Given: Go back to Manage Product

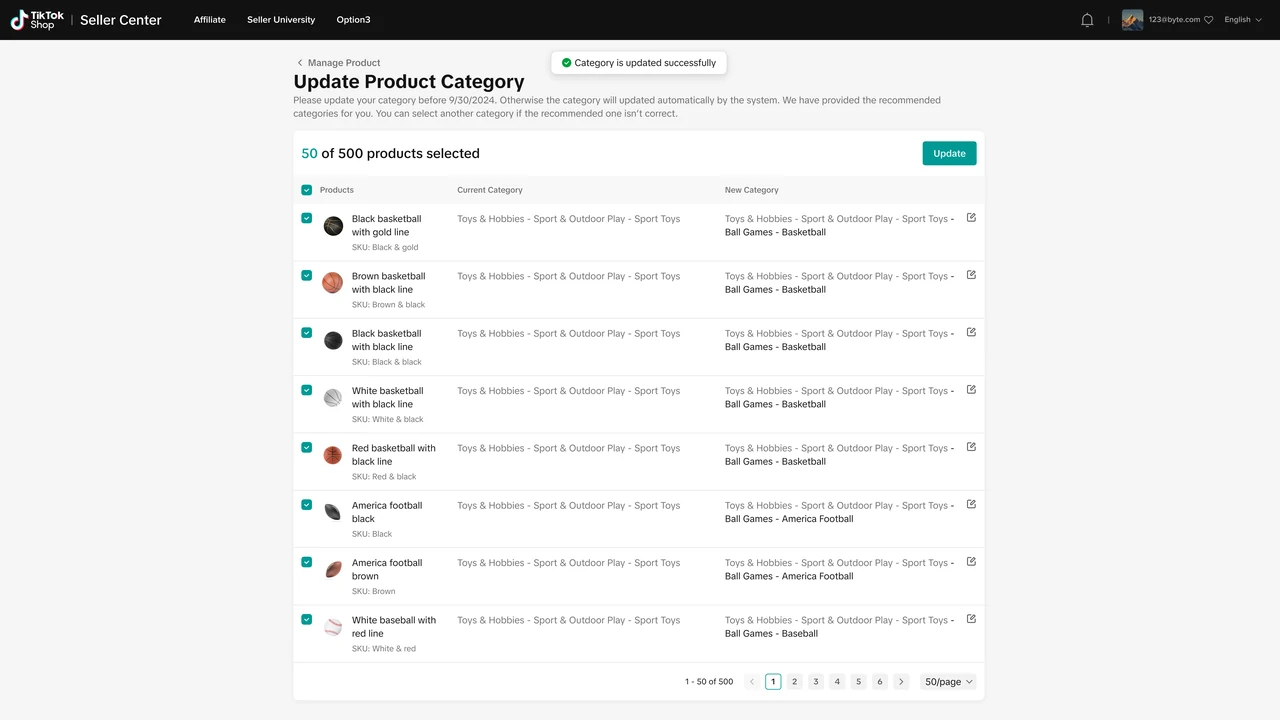Looking at the screenshot, I should 338,62.
